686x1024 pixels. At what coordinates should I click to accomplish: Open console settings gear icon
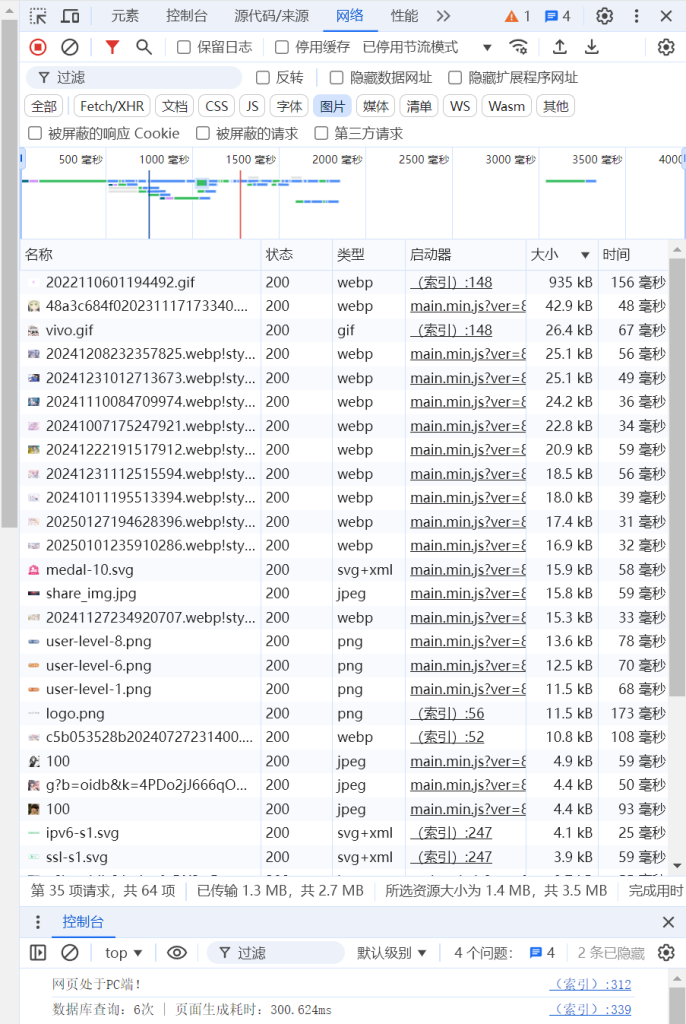click(x=666, y=953)
